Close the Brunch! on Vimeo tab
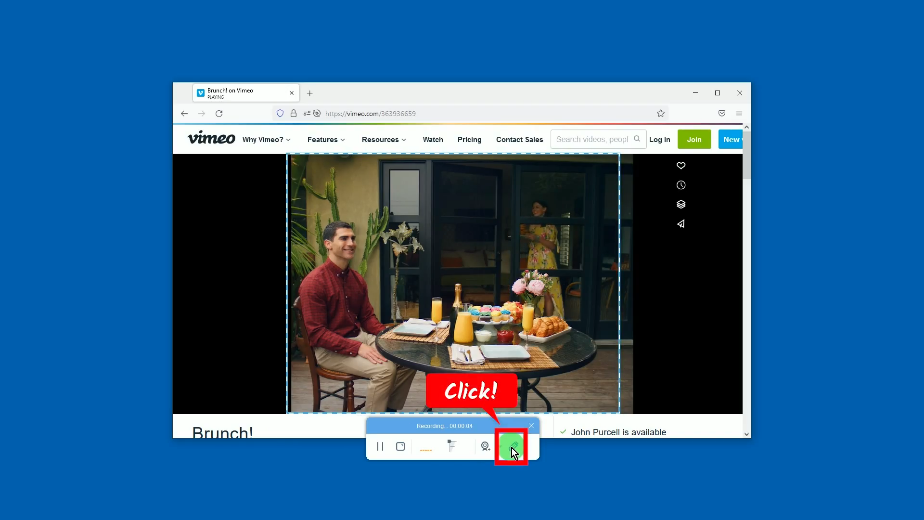This screenshot has height=520, width=924. pyautogui.click(x=292, y=93)
